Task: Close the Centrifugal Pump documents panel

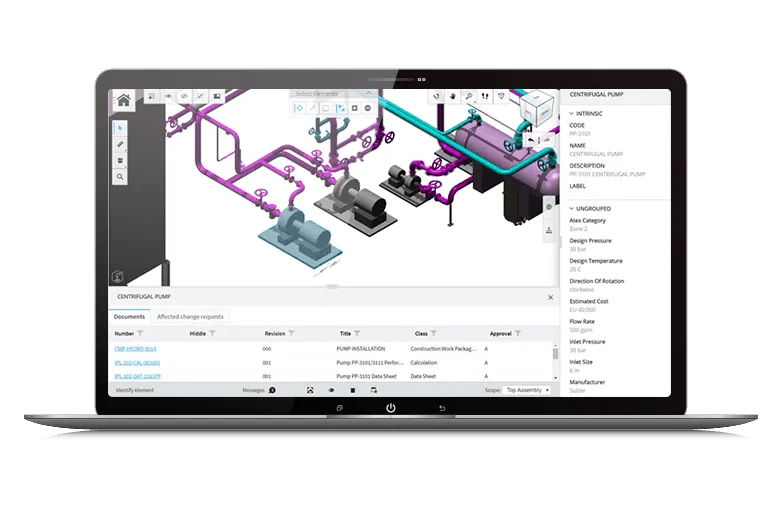Action: (x=550, y=297)
